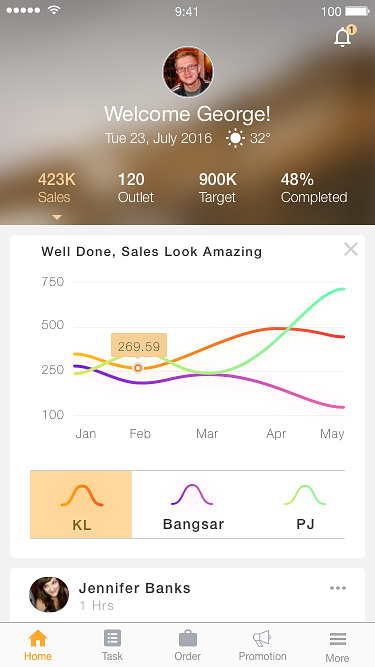Image resolution: width=375 pixels, height=667 pixels.
Task: Select the Sales 423K stat
Action: pyautogui.click(x=57, y=188)
